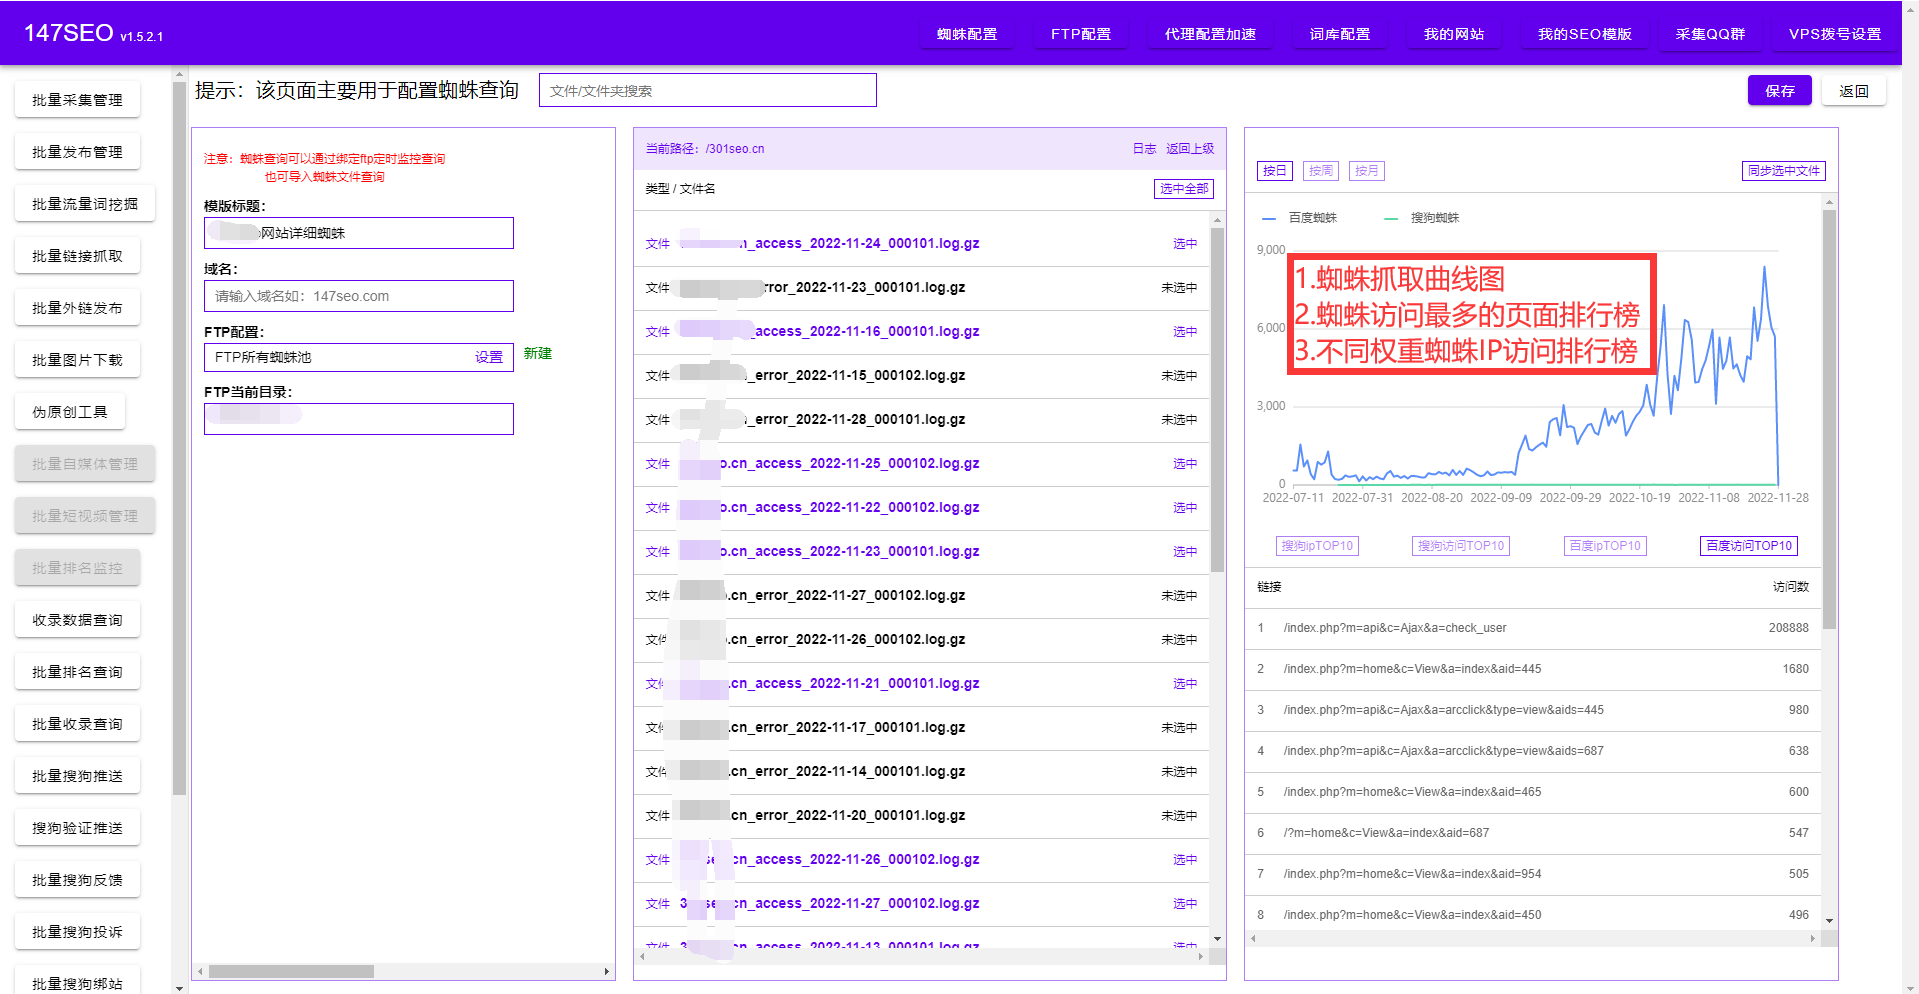Click the 日志 link in file panel
The image size is (1919, 994).
click(1144, 149)
